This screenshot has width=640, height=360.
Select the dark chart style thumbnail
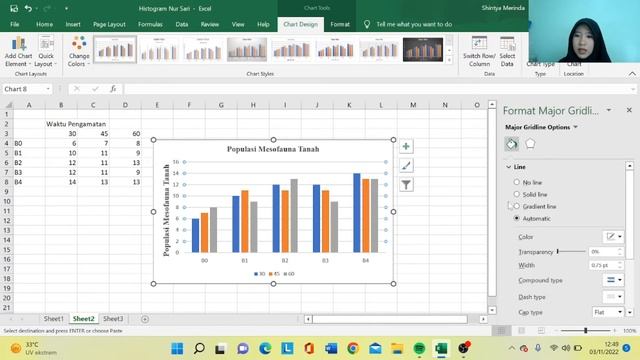[x=423, y=50]
